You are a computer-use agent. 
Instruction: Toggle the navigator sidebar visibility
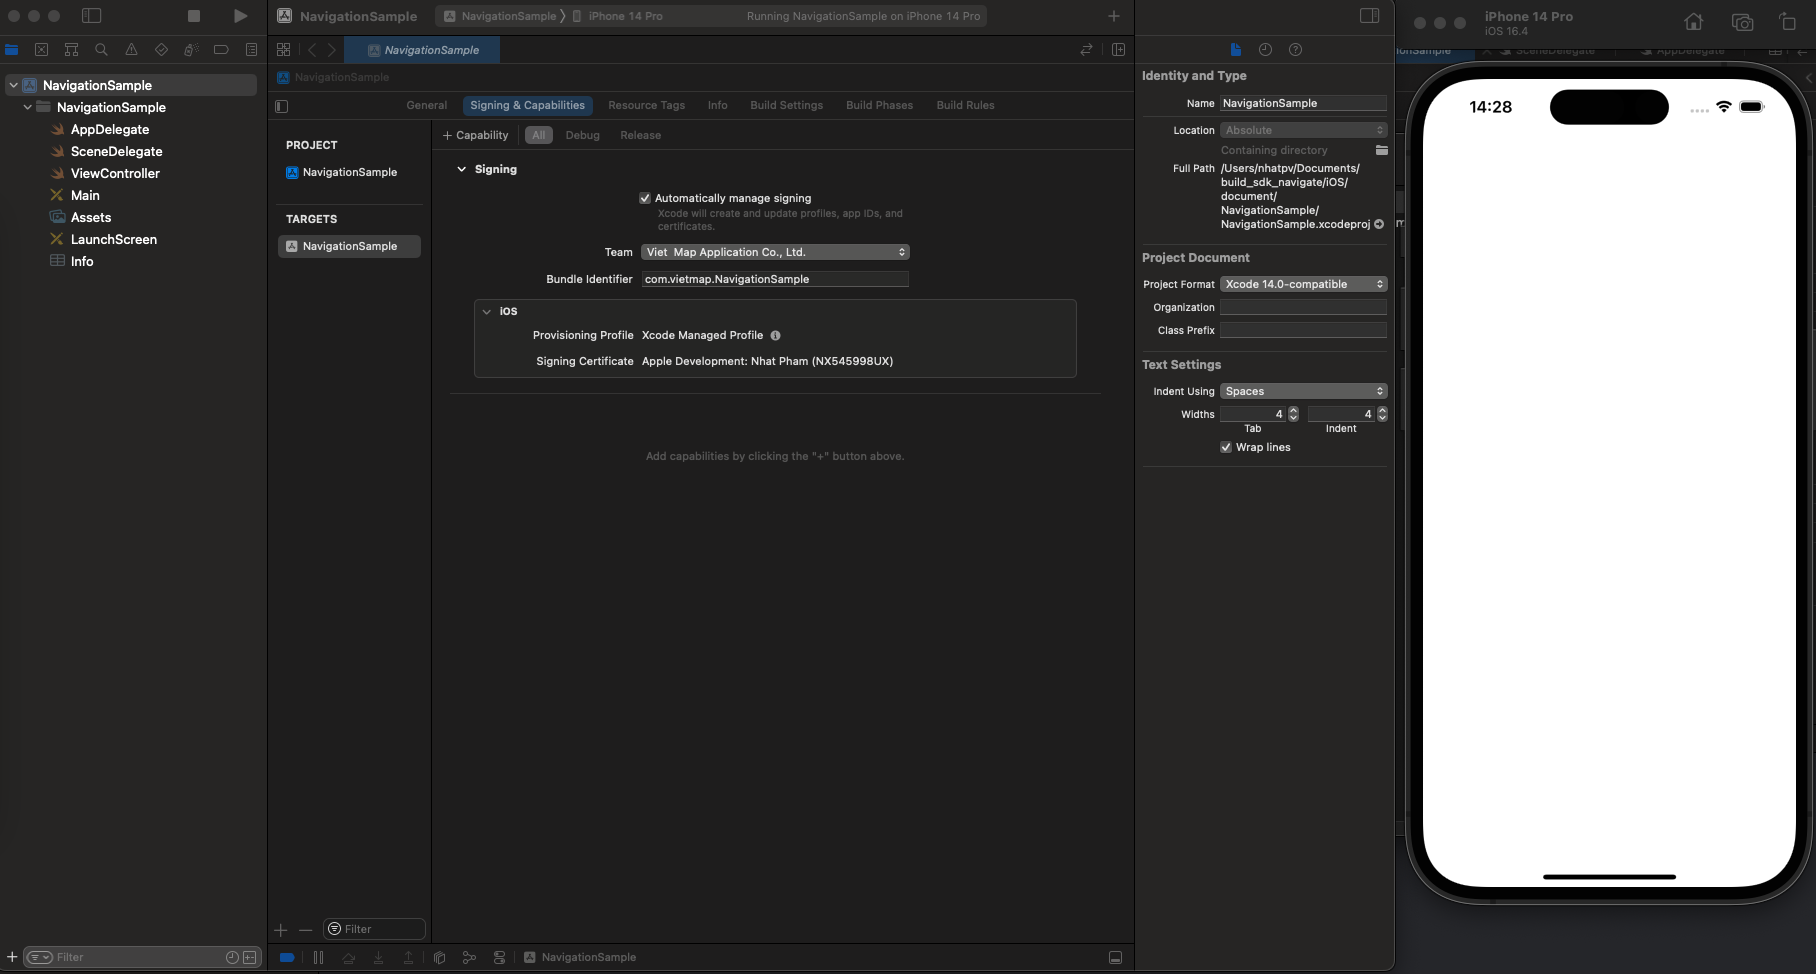coord(91,16)
